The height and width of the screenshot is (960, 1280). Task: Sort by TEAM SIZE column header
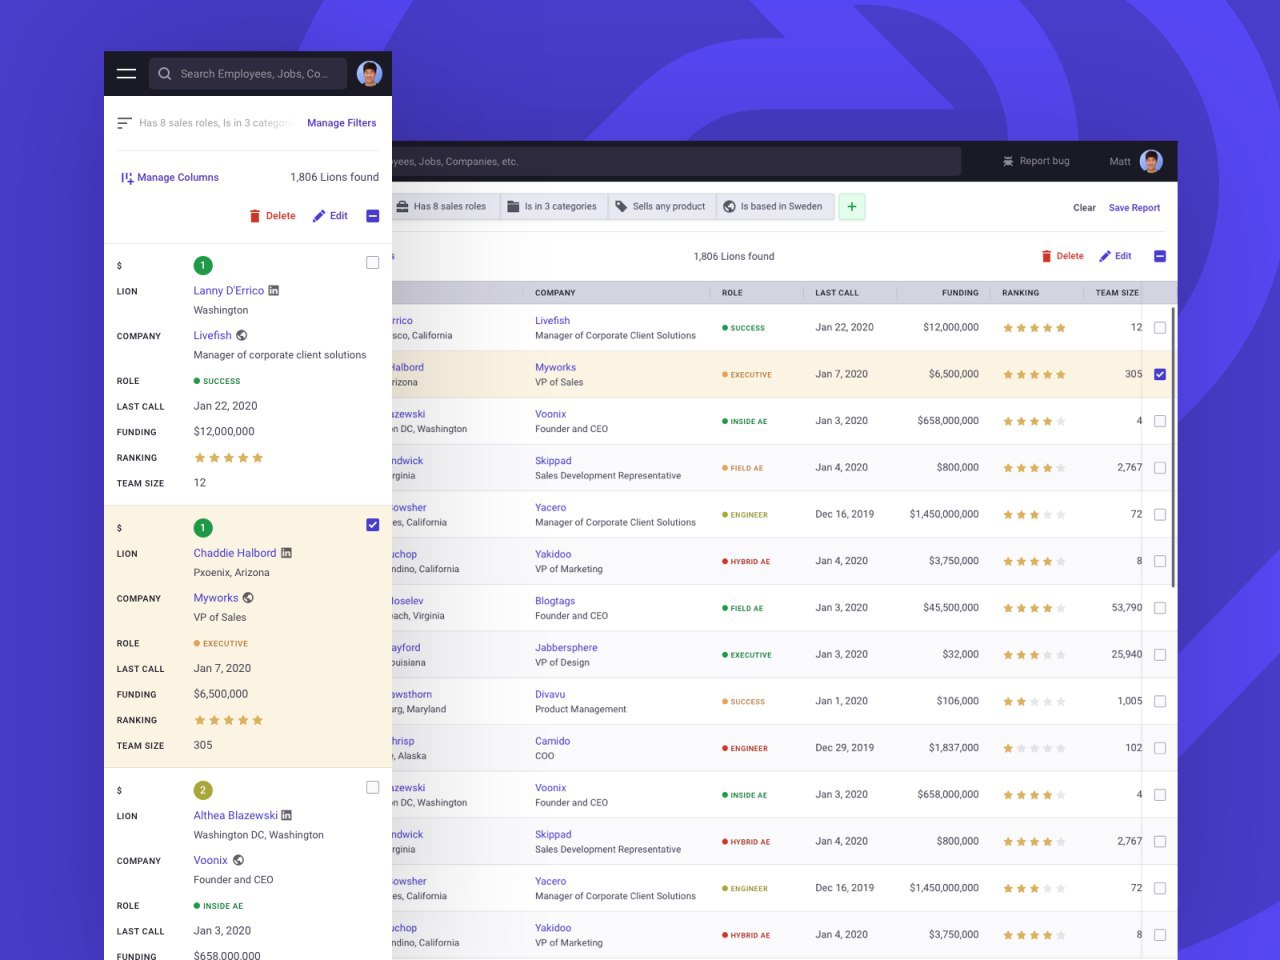coord(1117,293)
